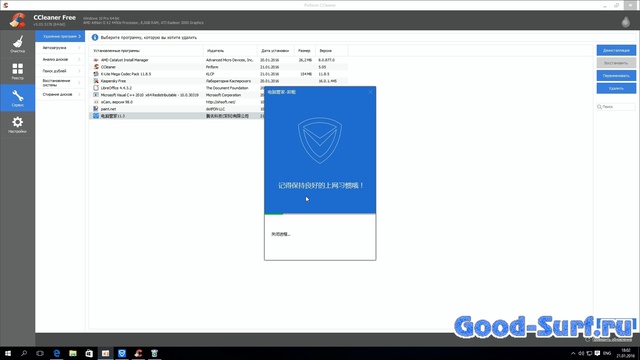Click the Переименовать button
This screenshot has height=360, width=640.
(x=616, y=76)
